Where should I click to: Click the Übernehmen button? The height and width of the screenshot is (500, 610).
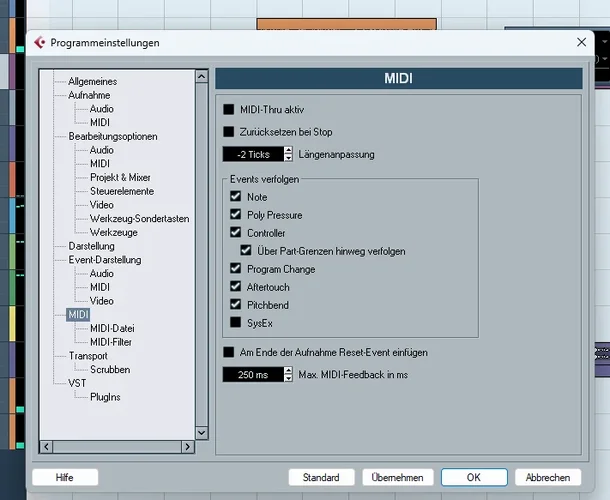pos(398,477)
